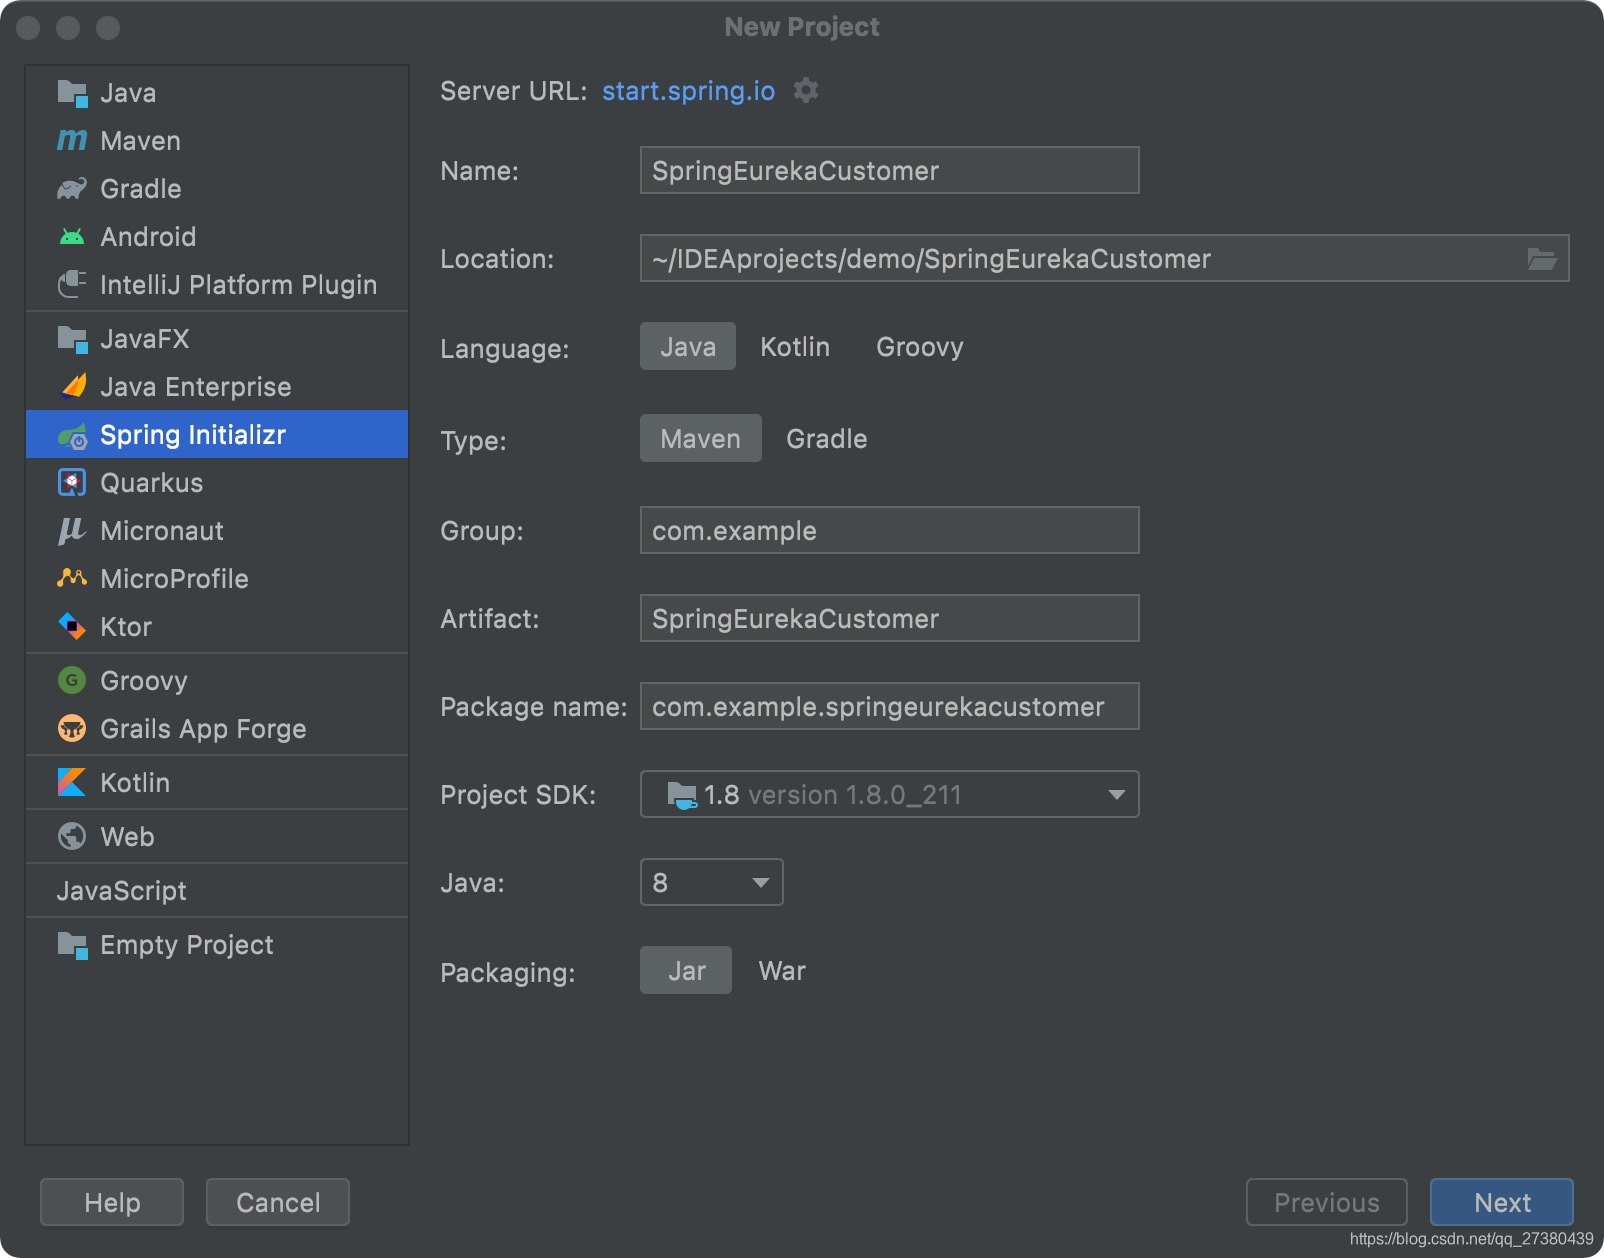
Task: Open the Java version dropdown
Action: pos(711,883)
